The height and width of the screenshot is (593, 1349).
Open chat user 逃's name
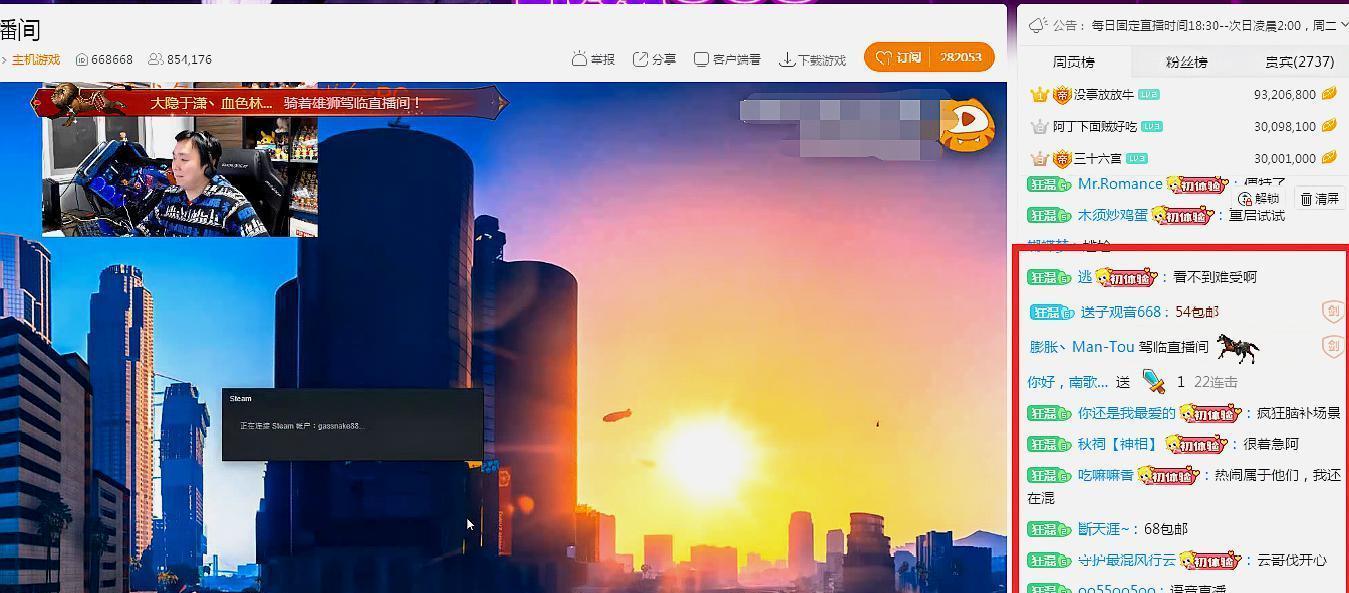click(1085, 277)
